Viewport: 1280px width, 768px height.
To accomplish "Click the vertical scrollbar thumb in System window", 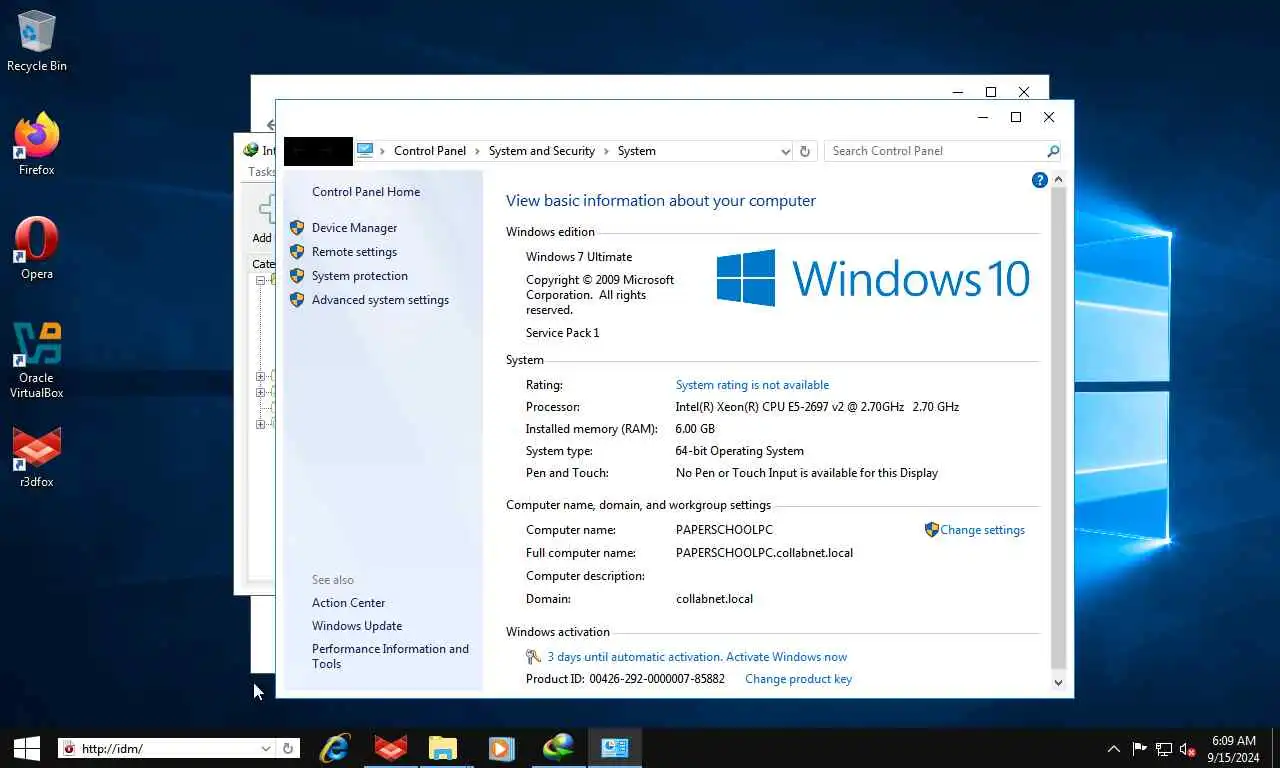I will point(1058,428).
